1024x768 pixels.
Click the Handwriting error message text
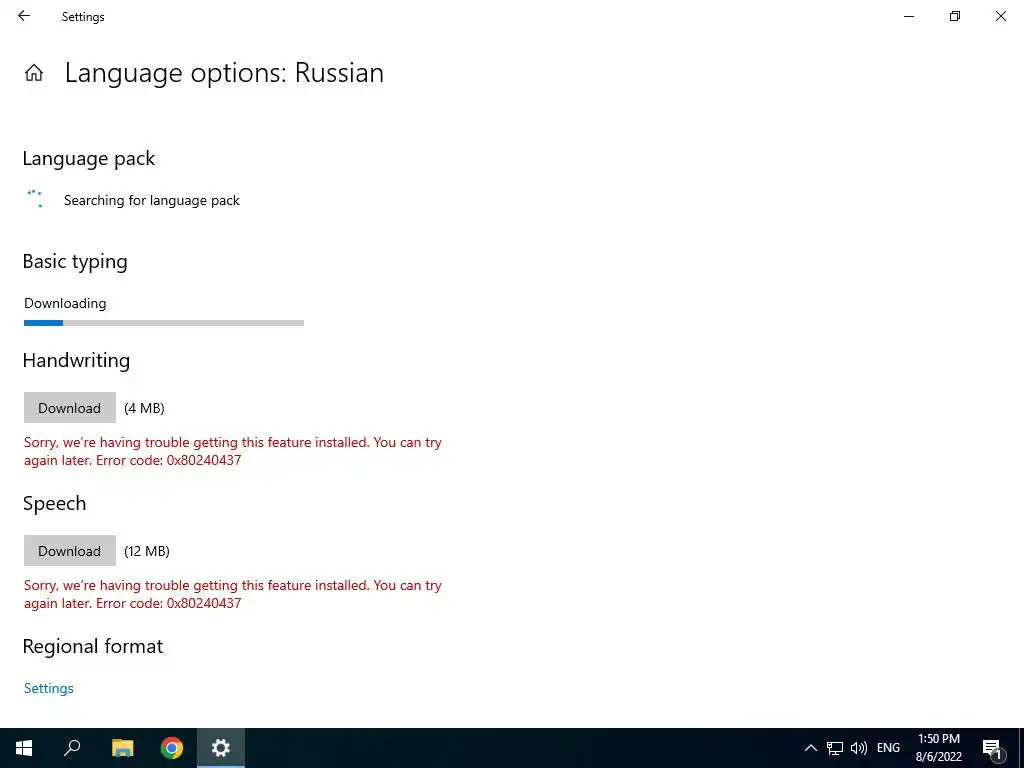tap(233, 451)
